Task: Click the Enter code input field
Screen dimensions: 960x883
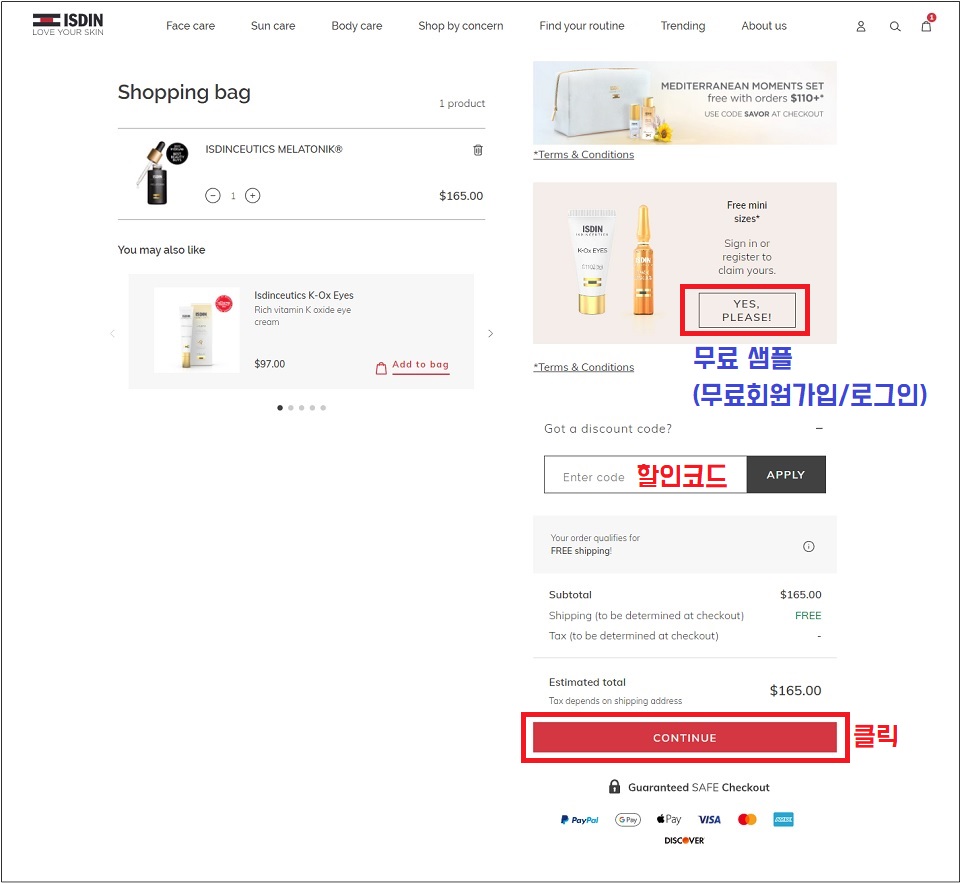Action: pyautogui.click(x=645, y=475)
